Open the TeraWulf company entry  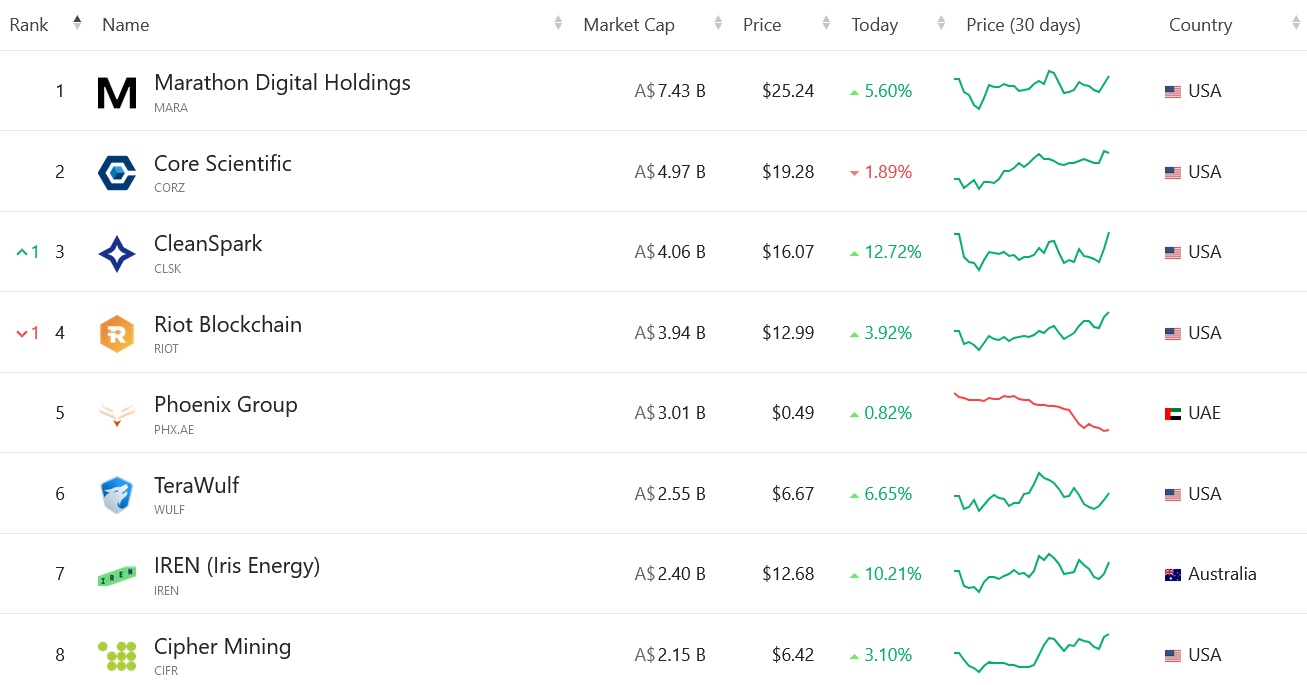coord(196,485)
